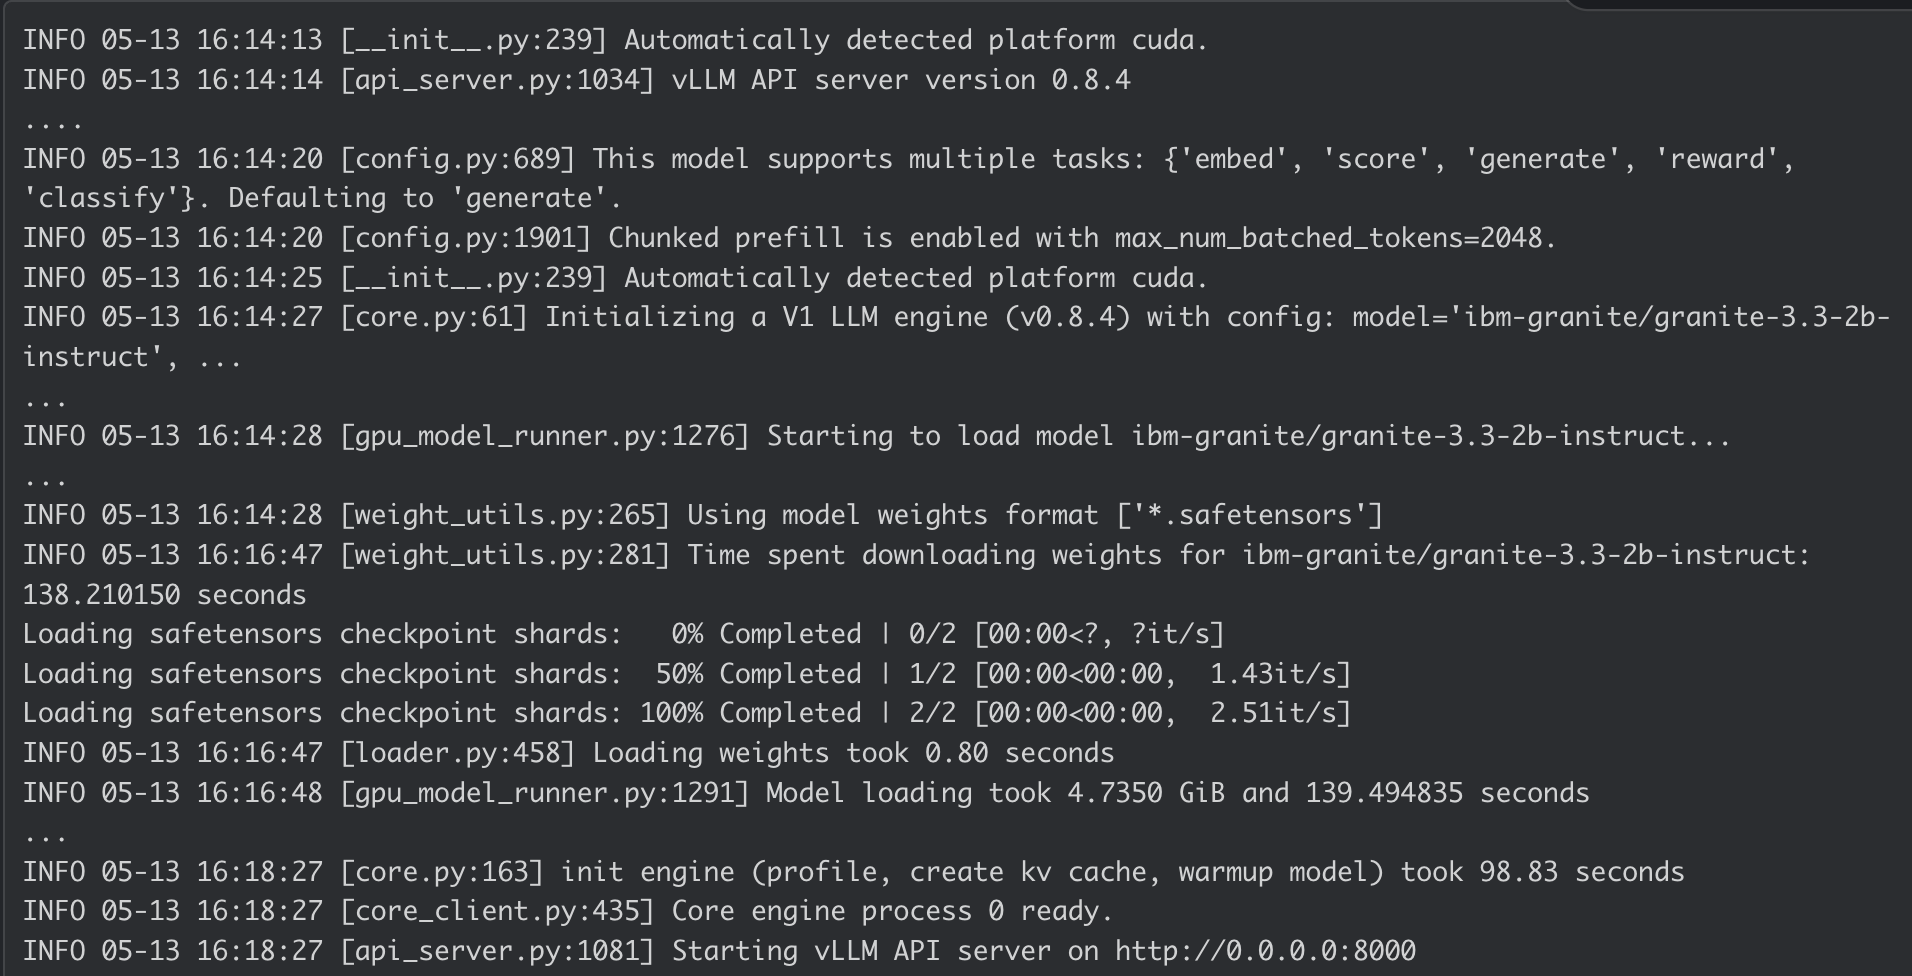
Task: Click the max_num_batched_tokens=2048 text
Action: pyautogui.click(x=1328, y=238)
